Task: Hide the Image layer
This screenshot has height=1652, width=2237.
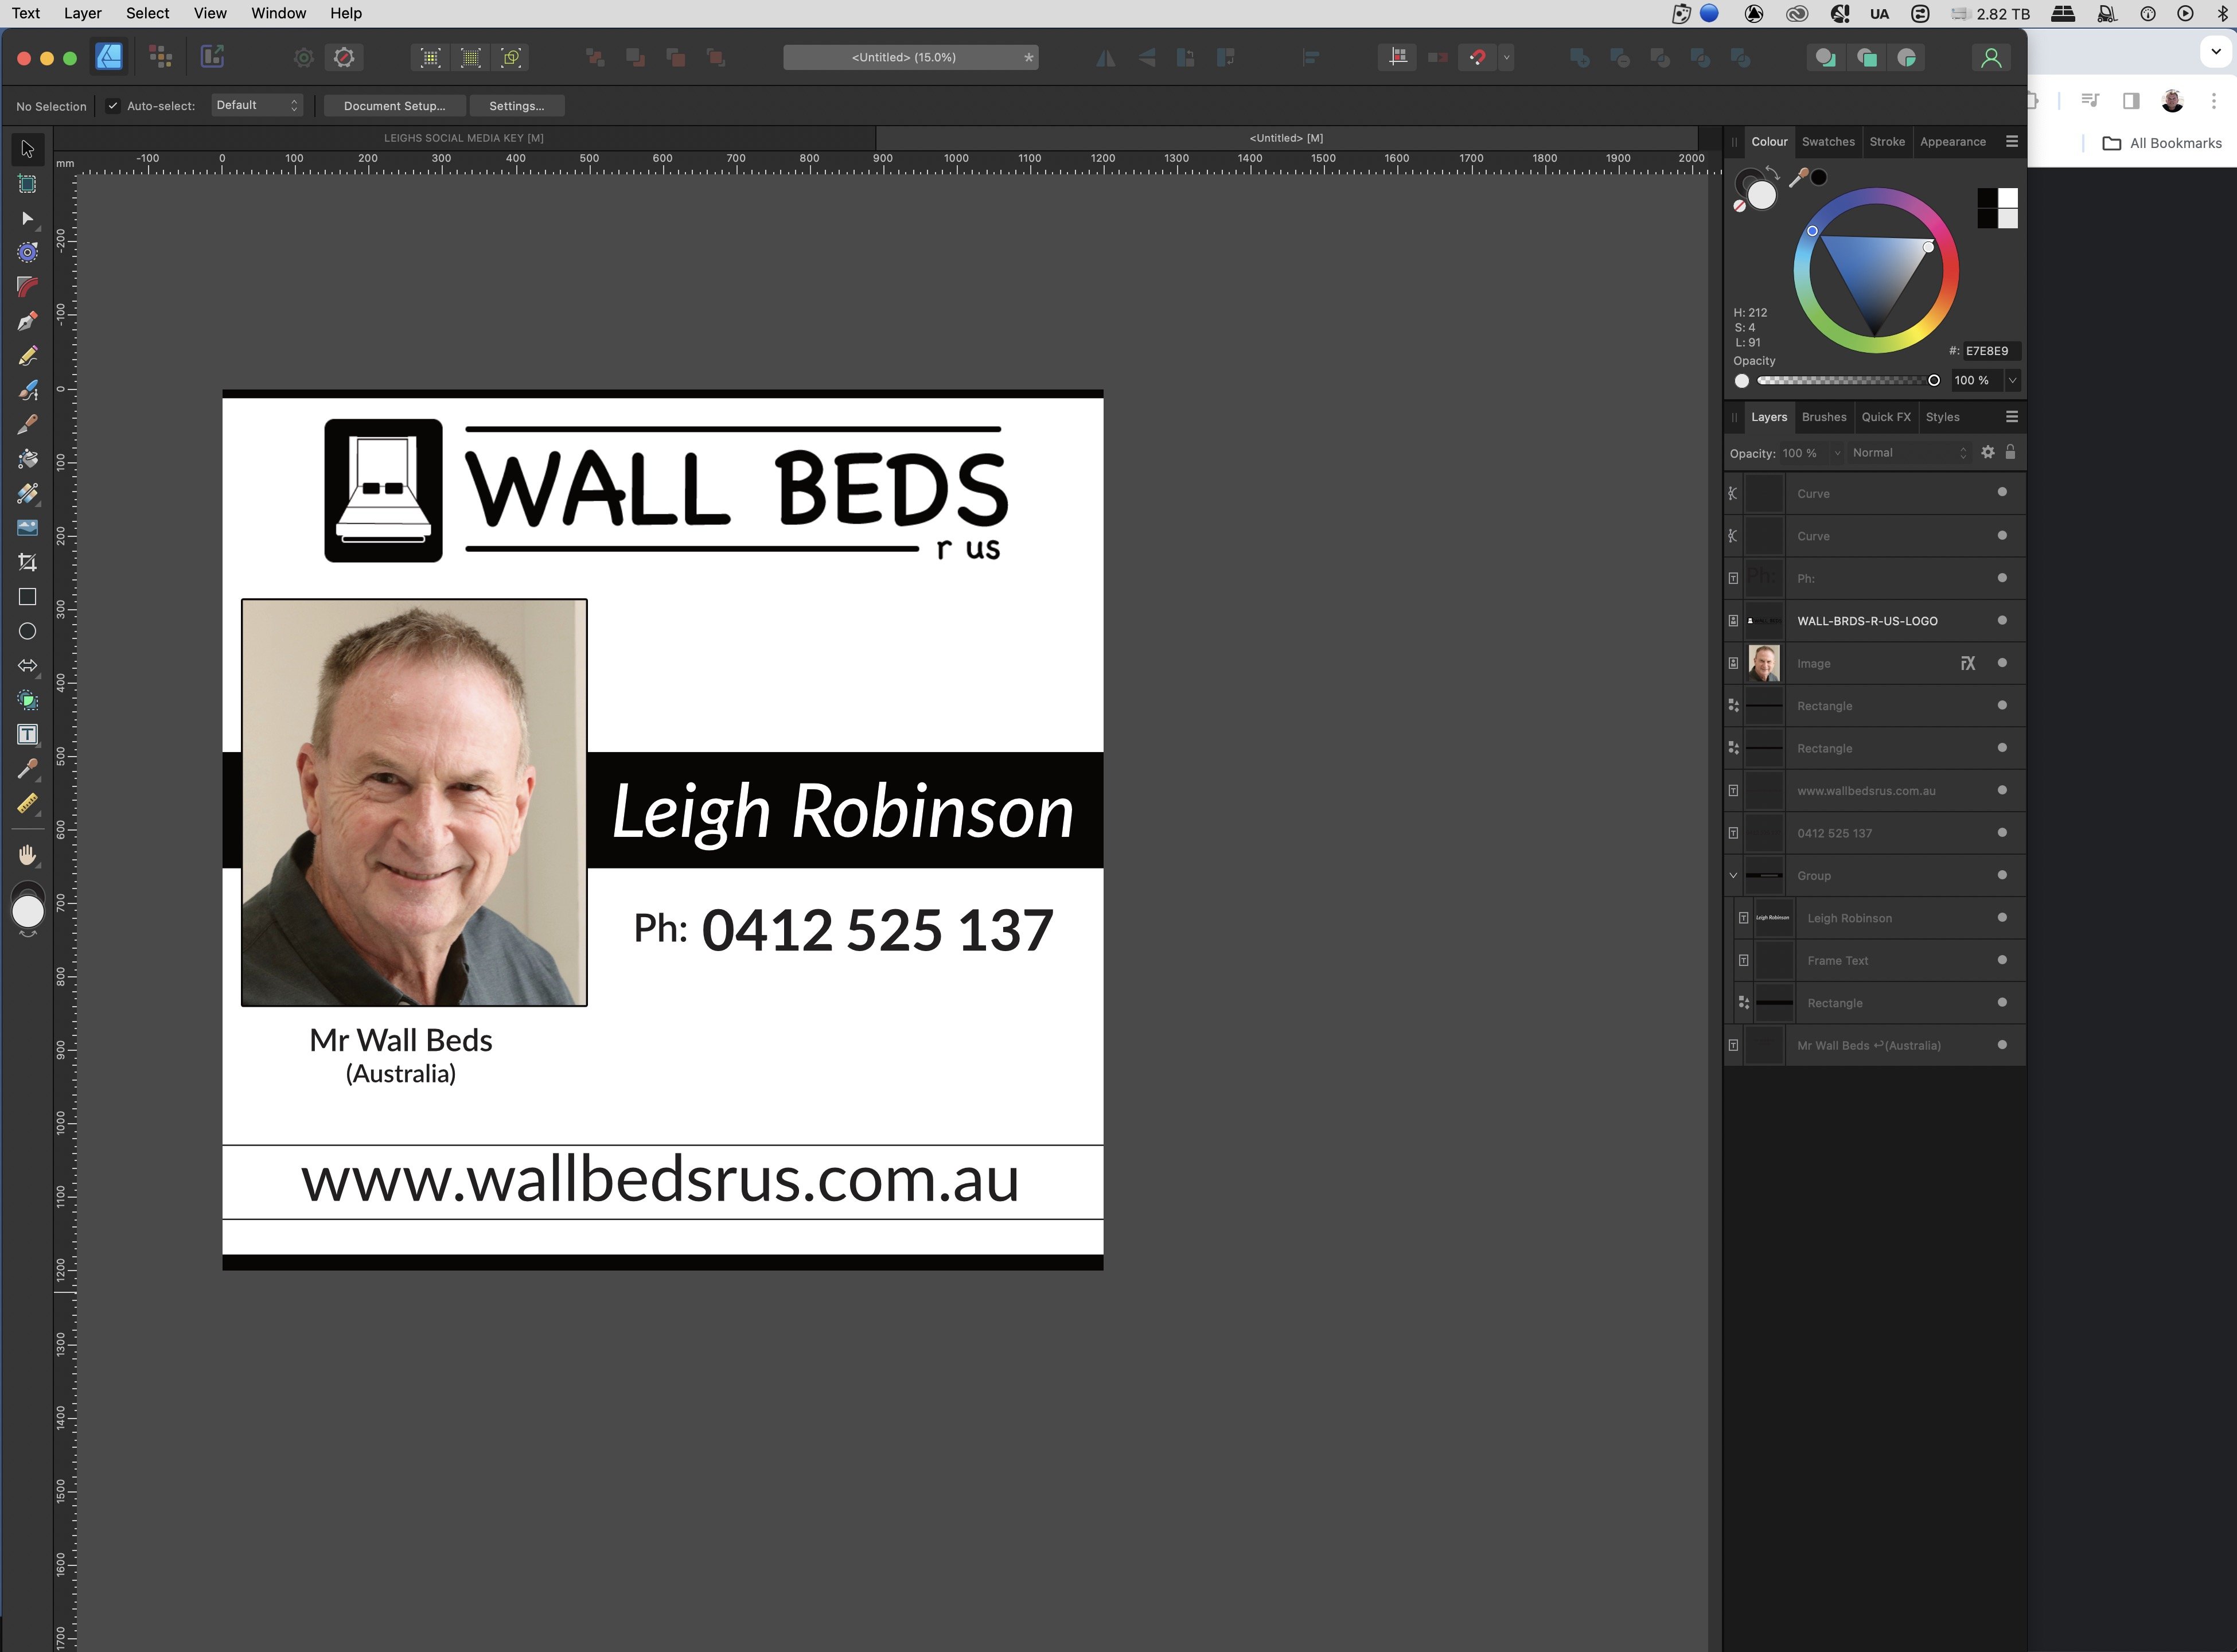Action: pos(2002,663)
